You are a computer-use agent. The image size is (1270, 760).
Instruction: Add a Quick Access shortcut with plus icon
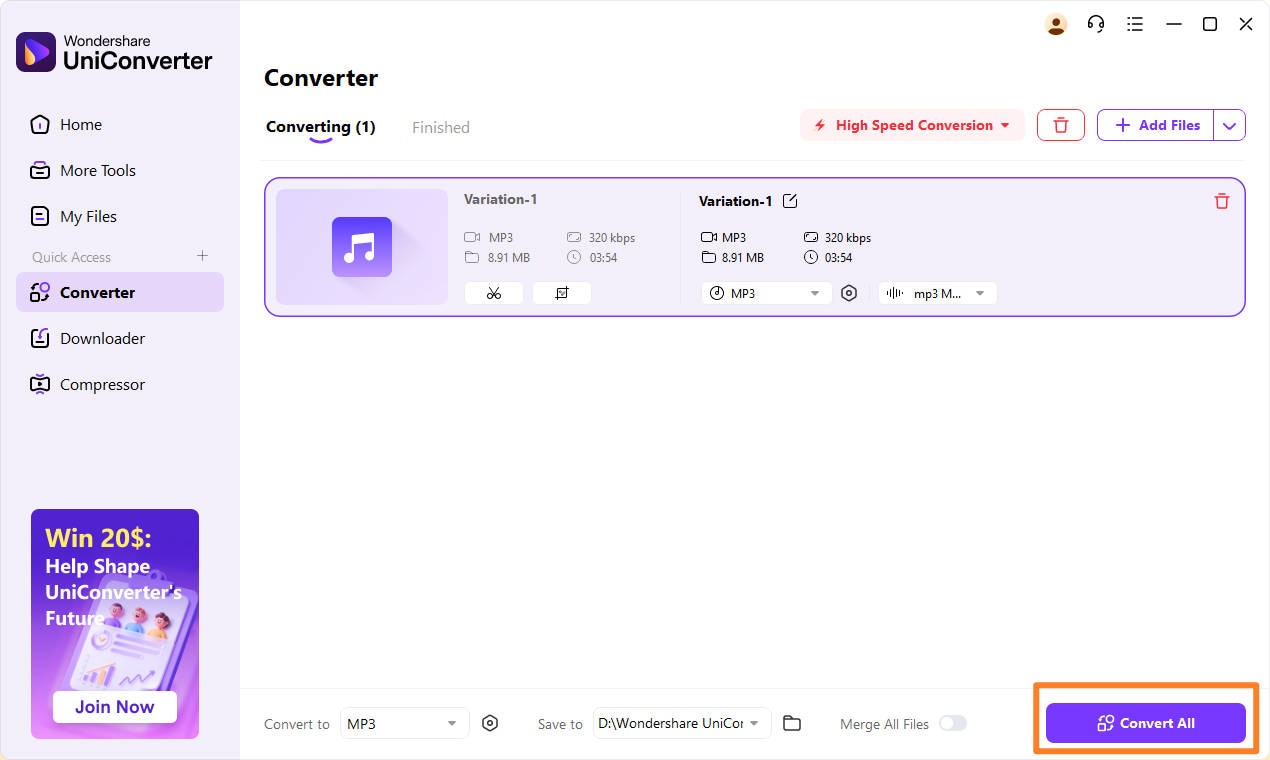coord(202,256)
